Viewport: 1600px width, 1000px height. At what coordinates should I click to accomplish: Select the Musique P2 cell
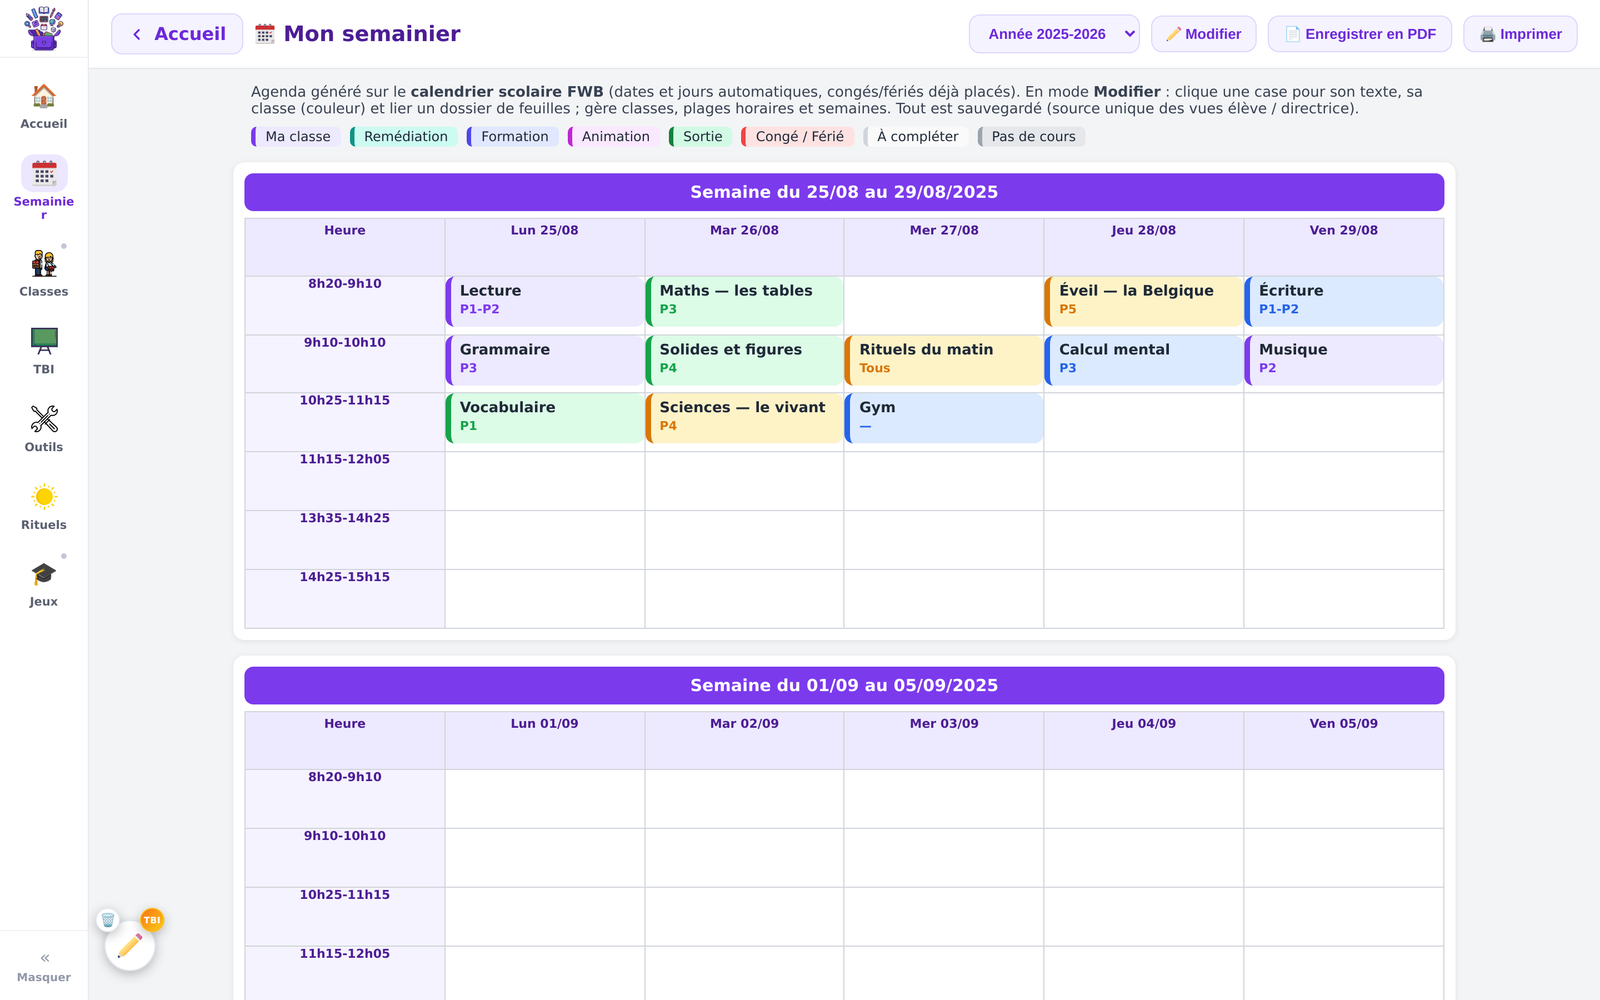(x=1344, y=361)
